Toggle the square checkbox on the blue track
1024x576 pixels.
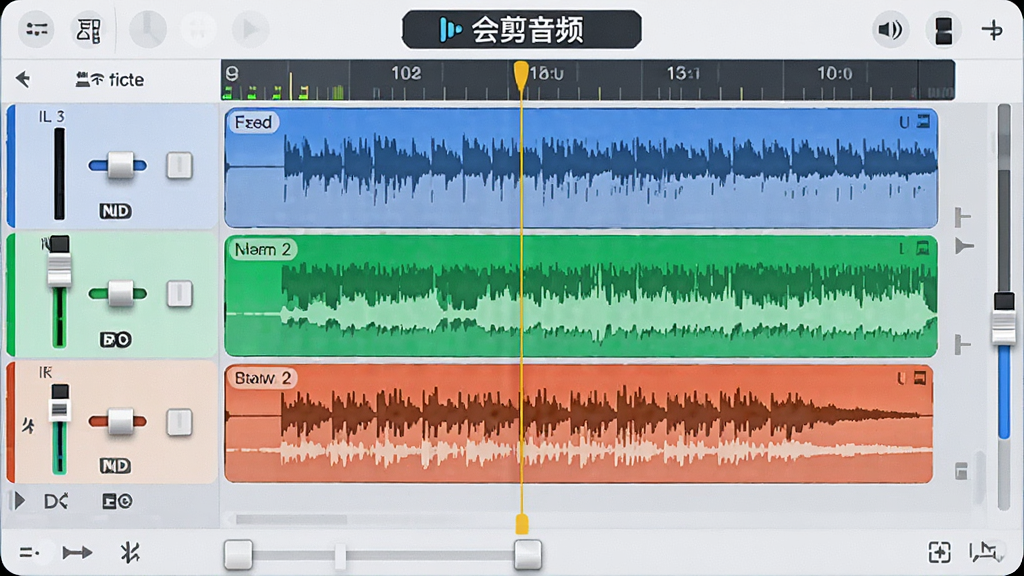(x=179, y=165)
